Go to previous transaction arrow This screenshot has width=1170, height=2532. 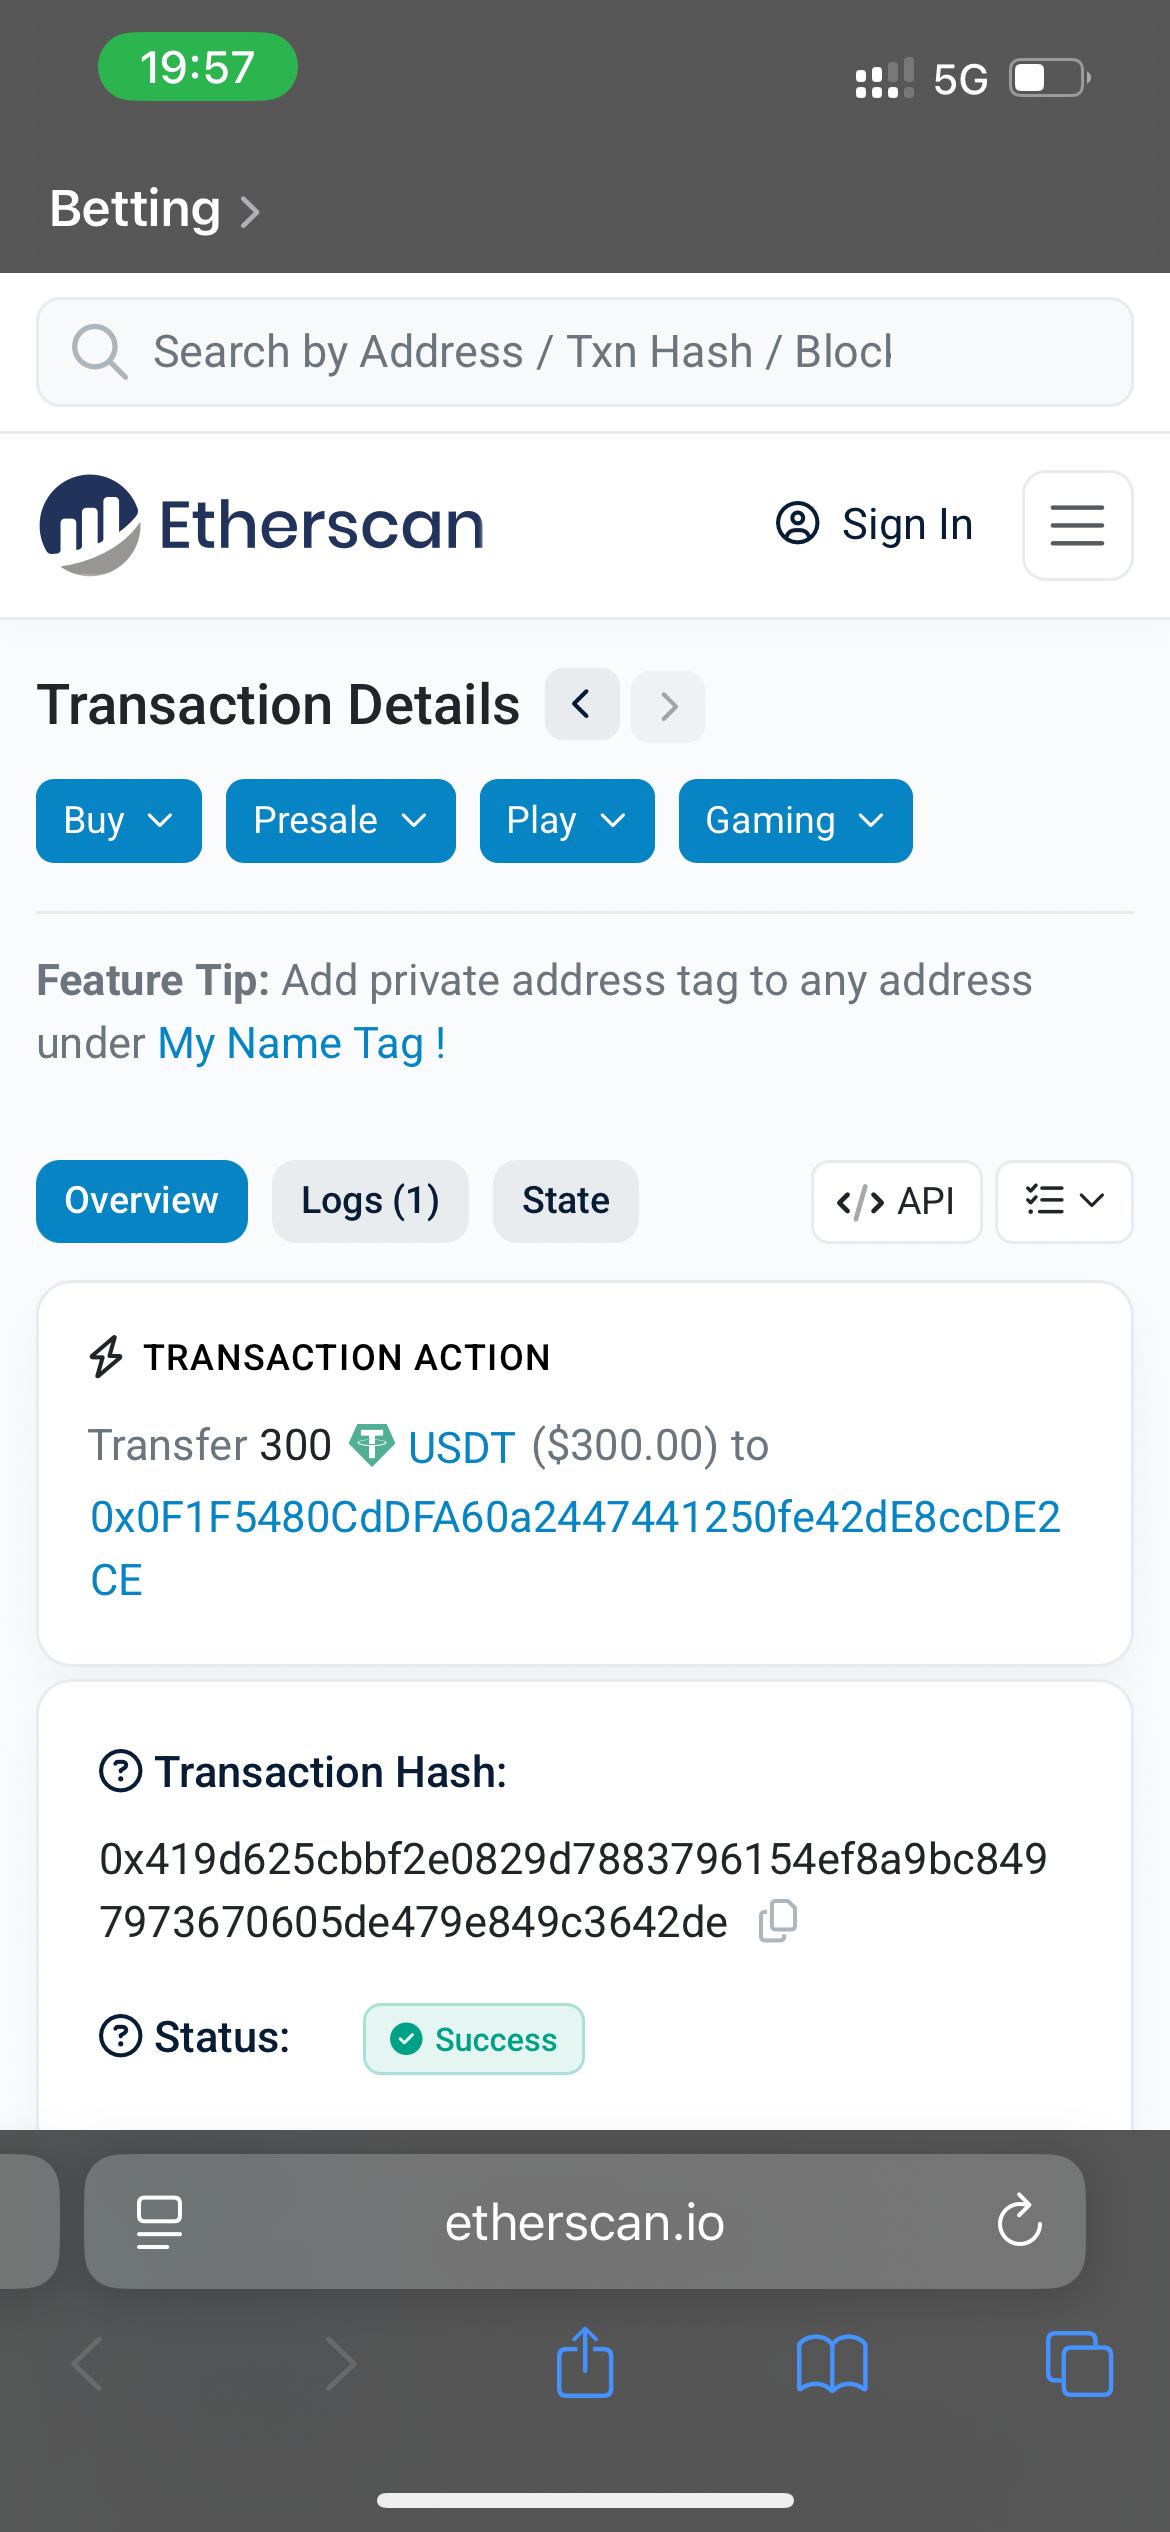582,705
